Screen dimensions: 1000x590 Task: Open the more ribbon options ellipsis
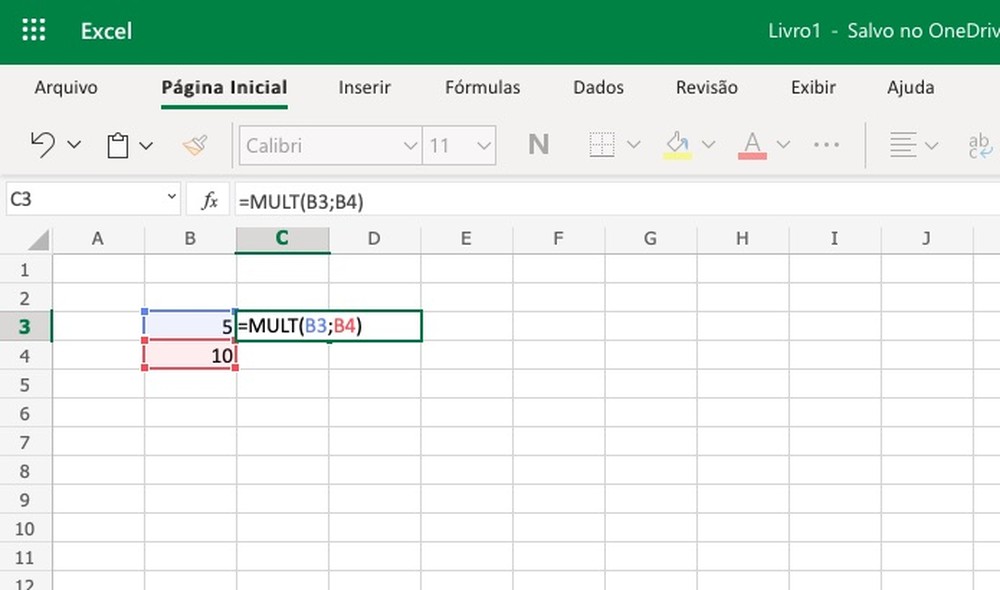(x=826, y=144)
